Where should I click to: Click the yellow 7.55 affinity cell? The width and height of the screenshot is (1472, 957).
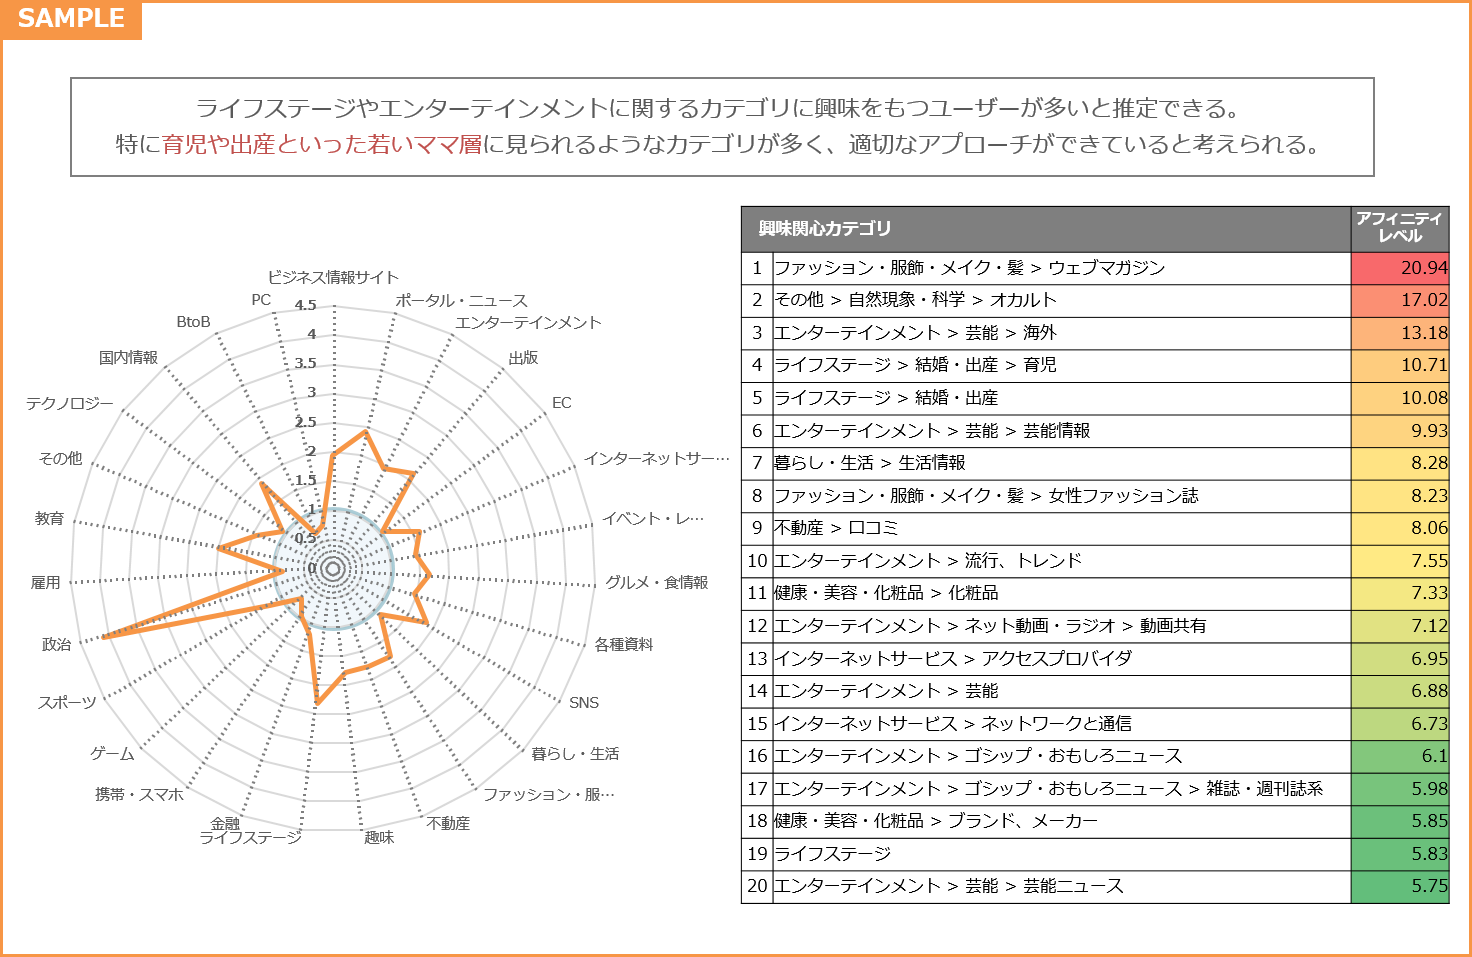pos(1399,560)
